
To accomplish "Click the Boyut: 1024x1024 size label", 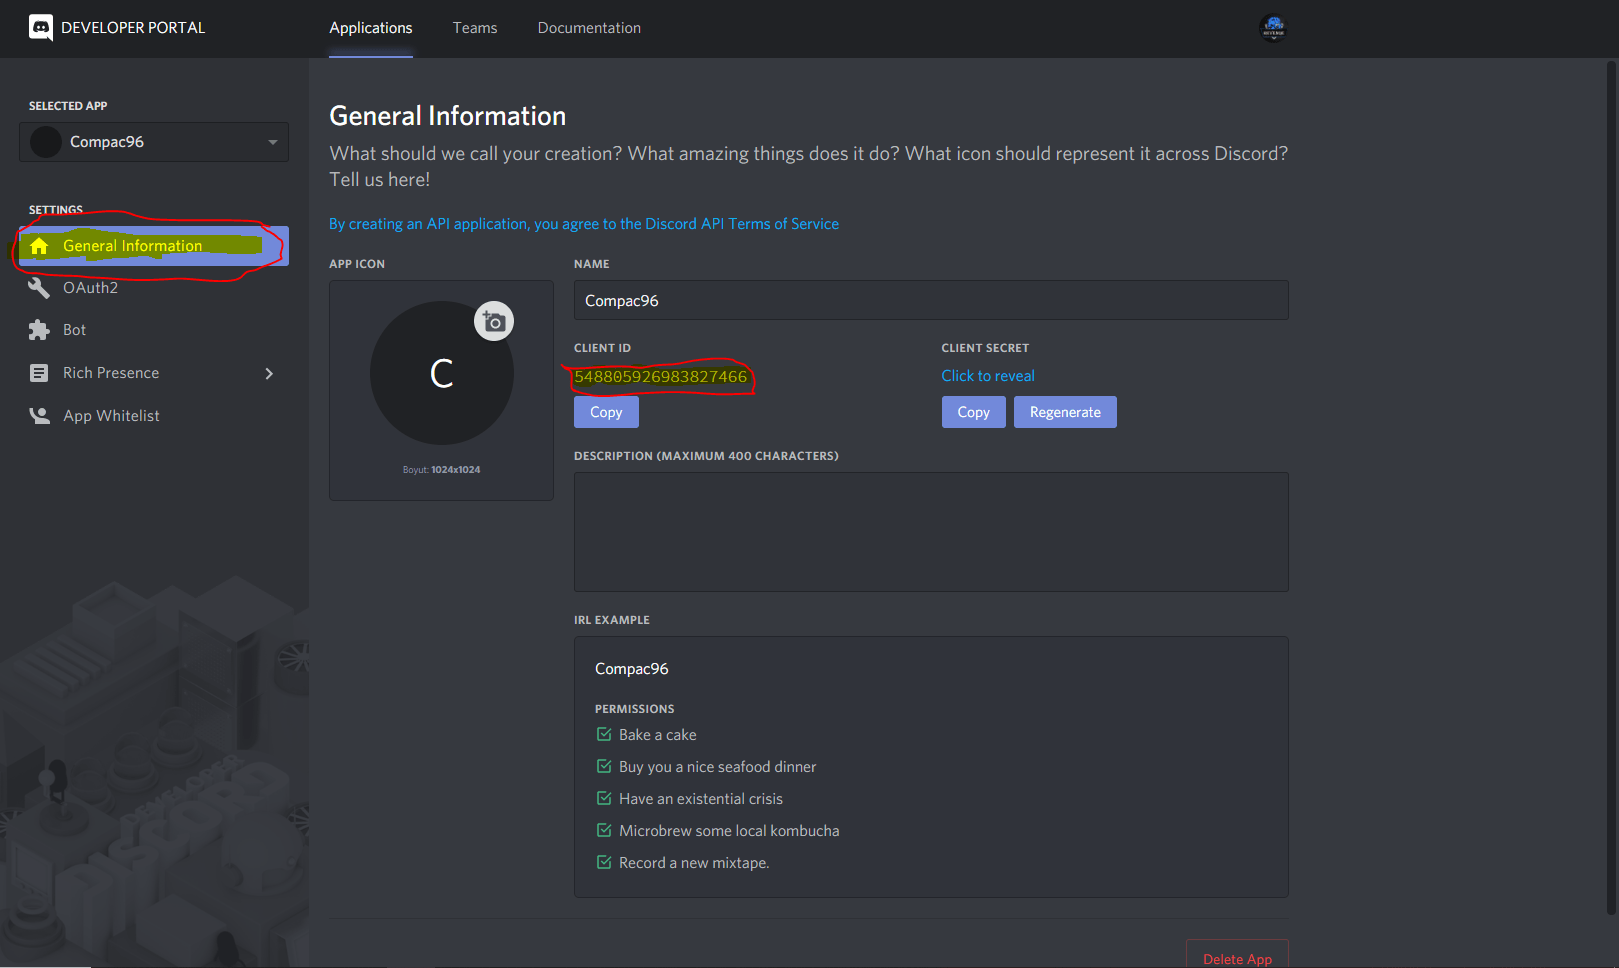I will [x=442, y=470].
